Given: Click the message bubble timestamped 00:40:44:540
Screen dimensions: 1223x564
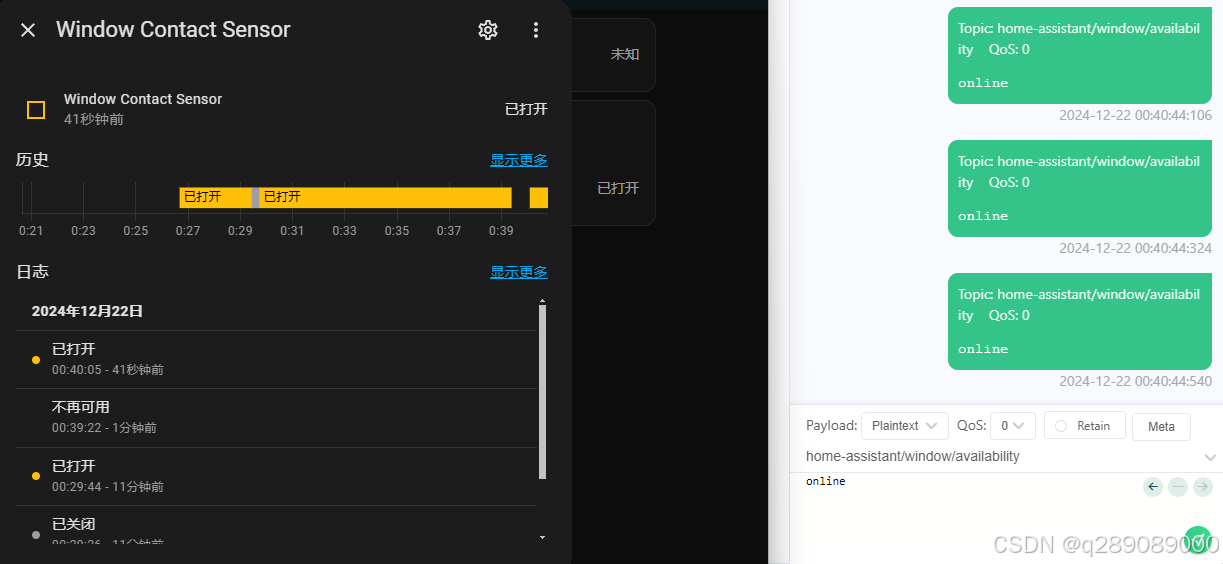Looking at the screenshot, I should [1080, 321].
